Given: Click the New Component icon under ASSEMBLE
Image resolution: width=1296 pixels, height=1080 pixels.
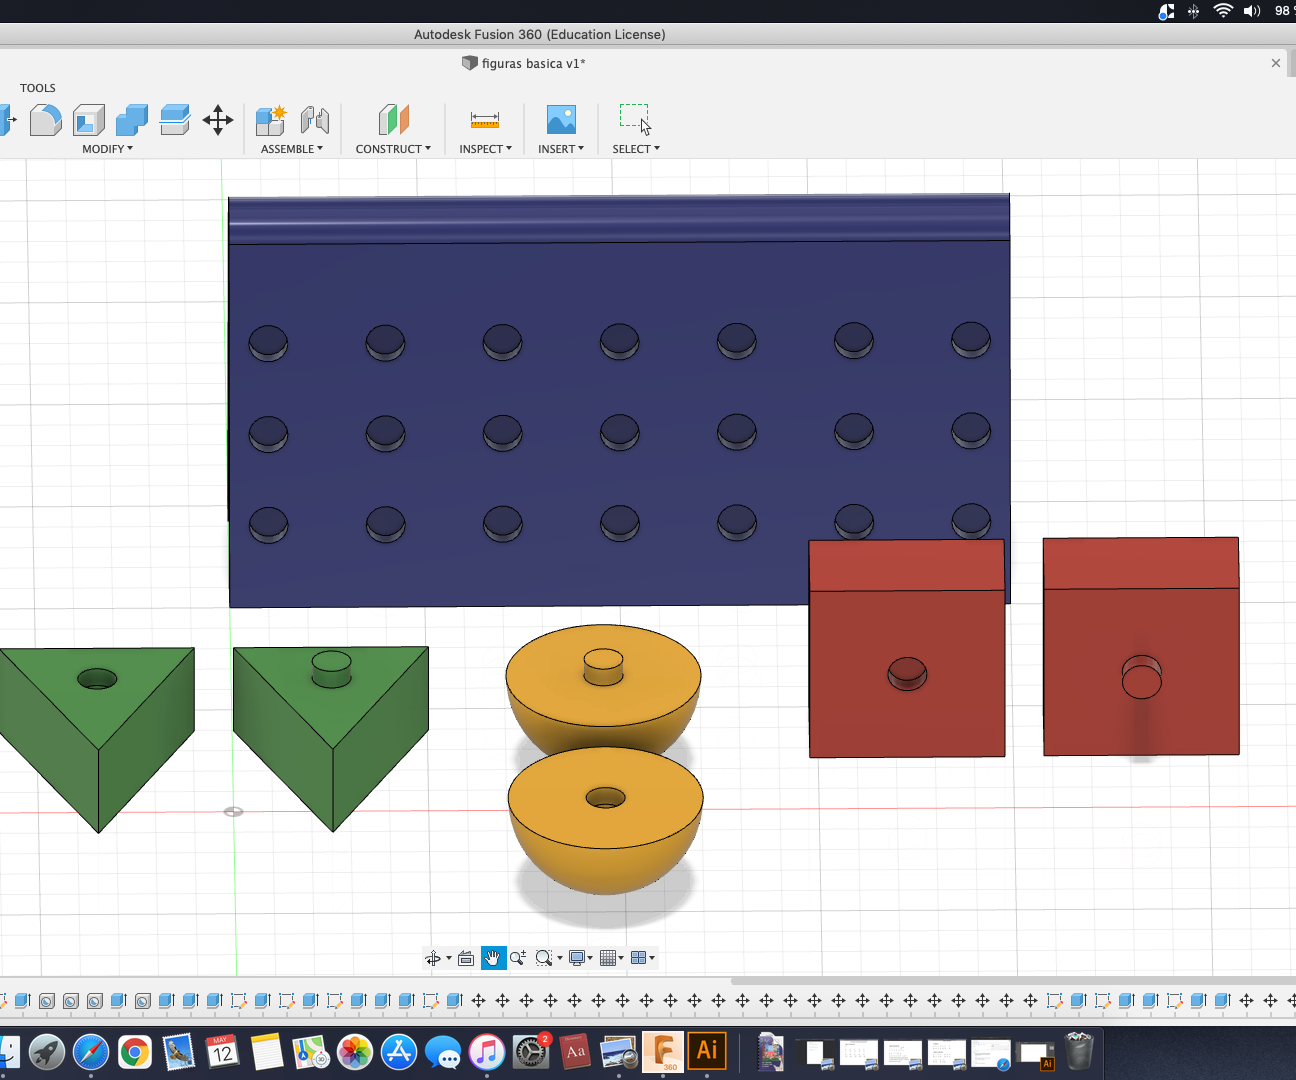Looking at the screenshot, I should pos(269,119).
